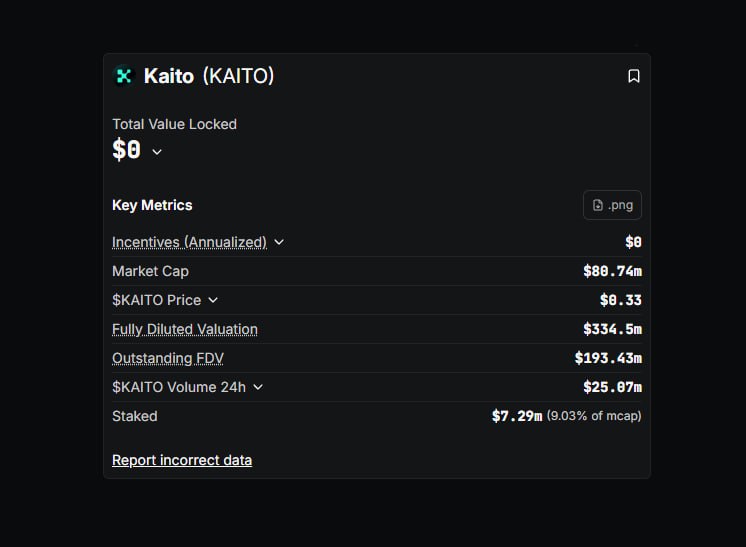Viewport: 746px width, 547px height.
Task: Click the Kaito logo icon
Action: click(123, 76)
